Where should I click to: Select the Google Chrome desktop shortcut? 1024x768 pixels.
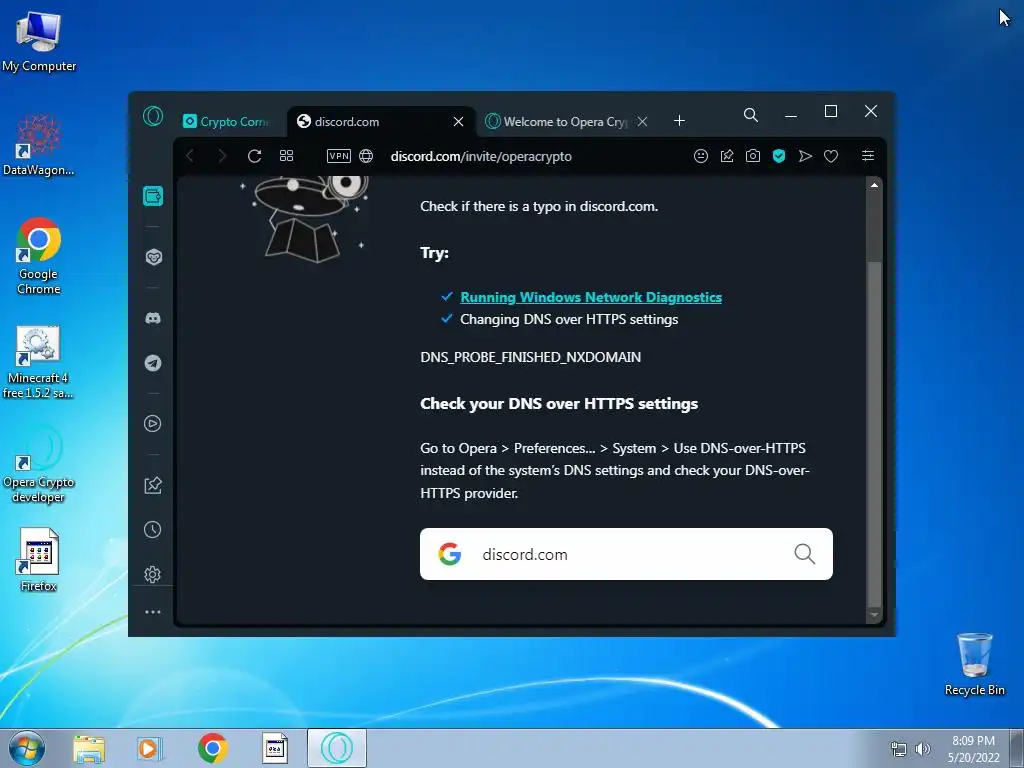(x=39, y=256)
